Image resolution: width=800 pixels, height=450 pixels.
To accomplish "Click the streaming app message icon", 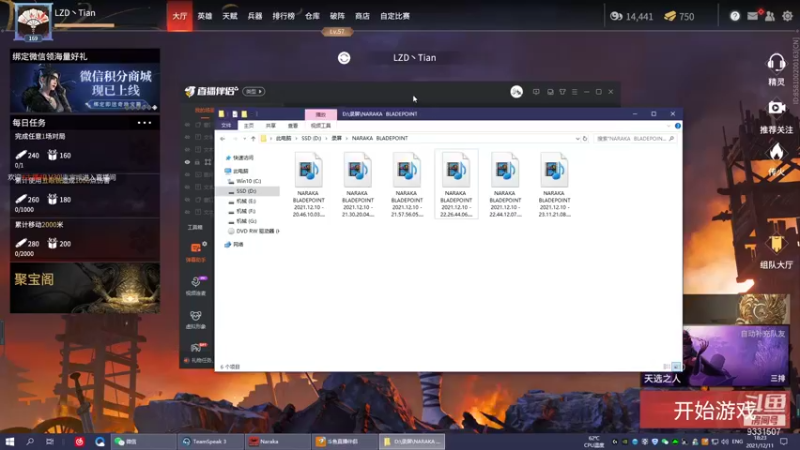I will (536, 92).
